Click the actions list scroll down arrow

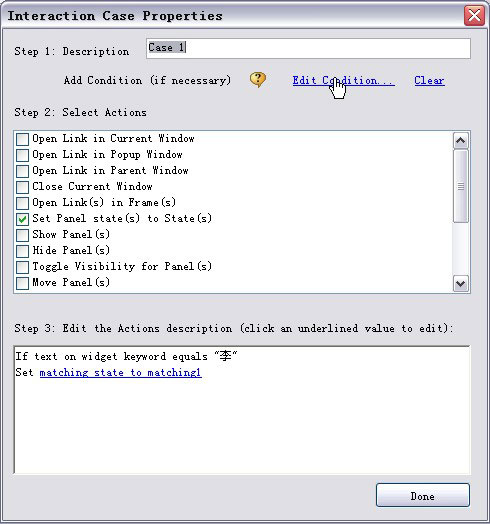[461, 284]
